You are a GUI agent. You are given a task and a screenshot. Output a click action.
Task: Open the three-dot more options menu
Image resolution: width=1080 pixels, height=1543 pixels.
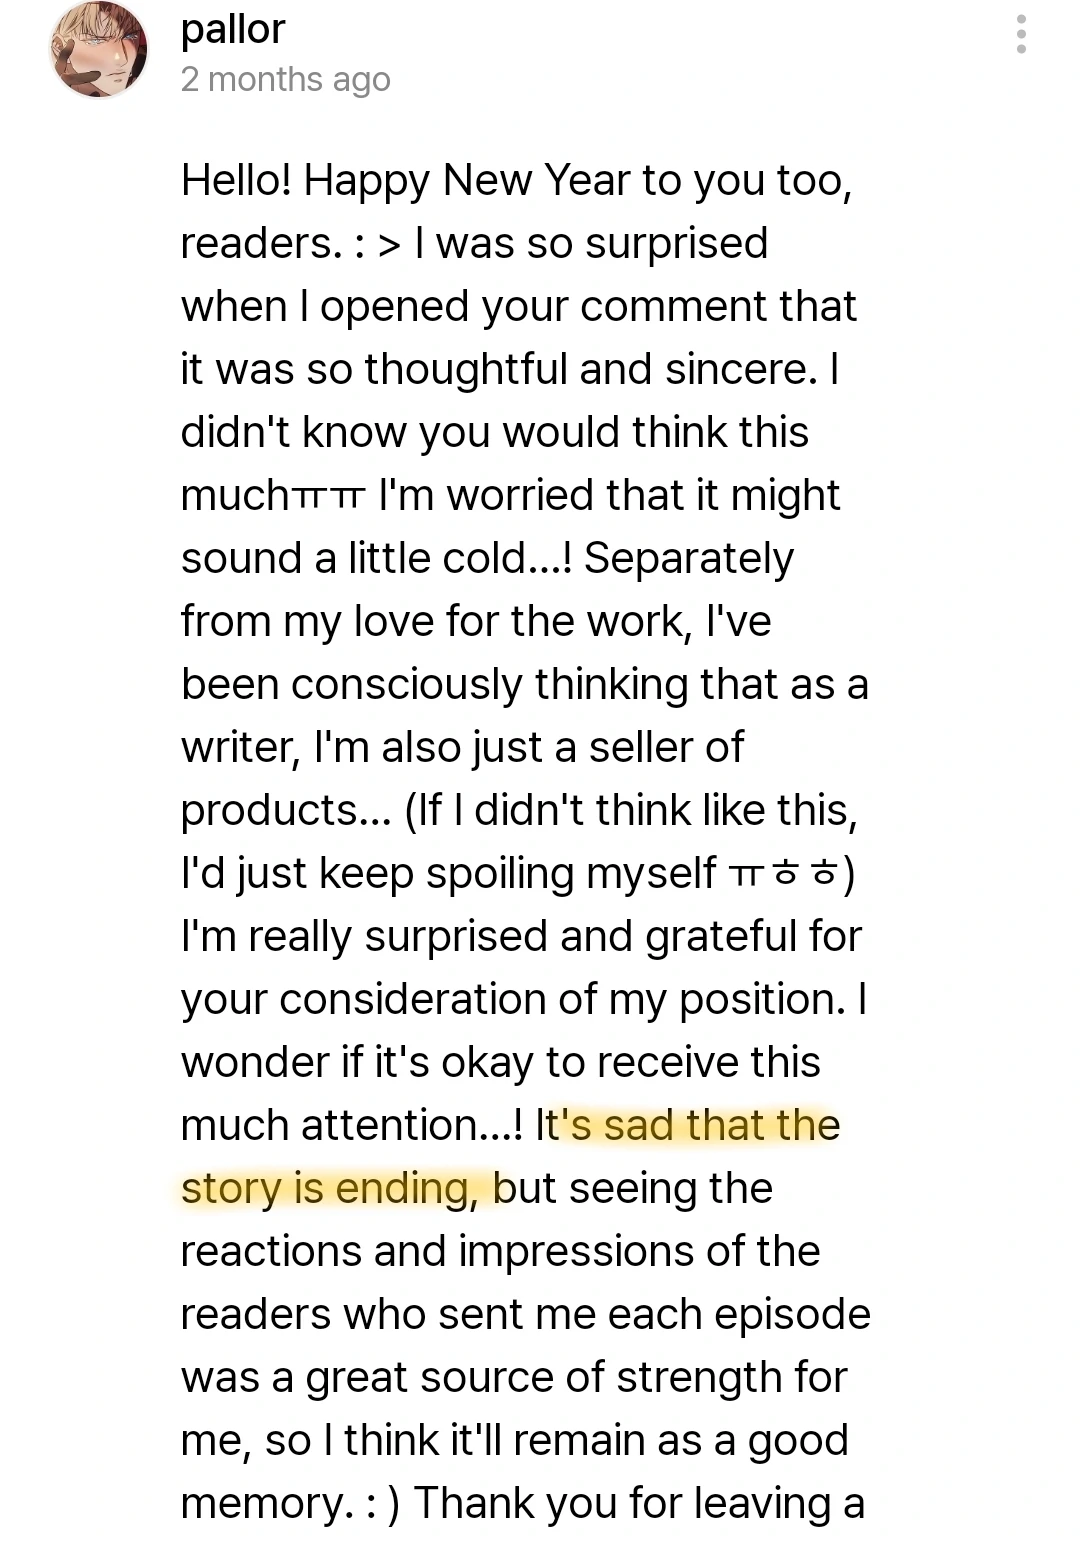point(1020,34)
